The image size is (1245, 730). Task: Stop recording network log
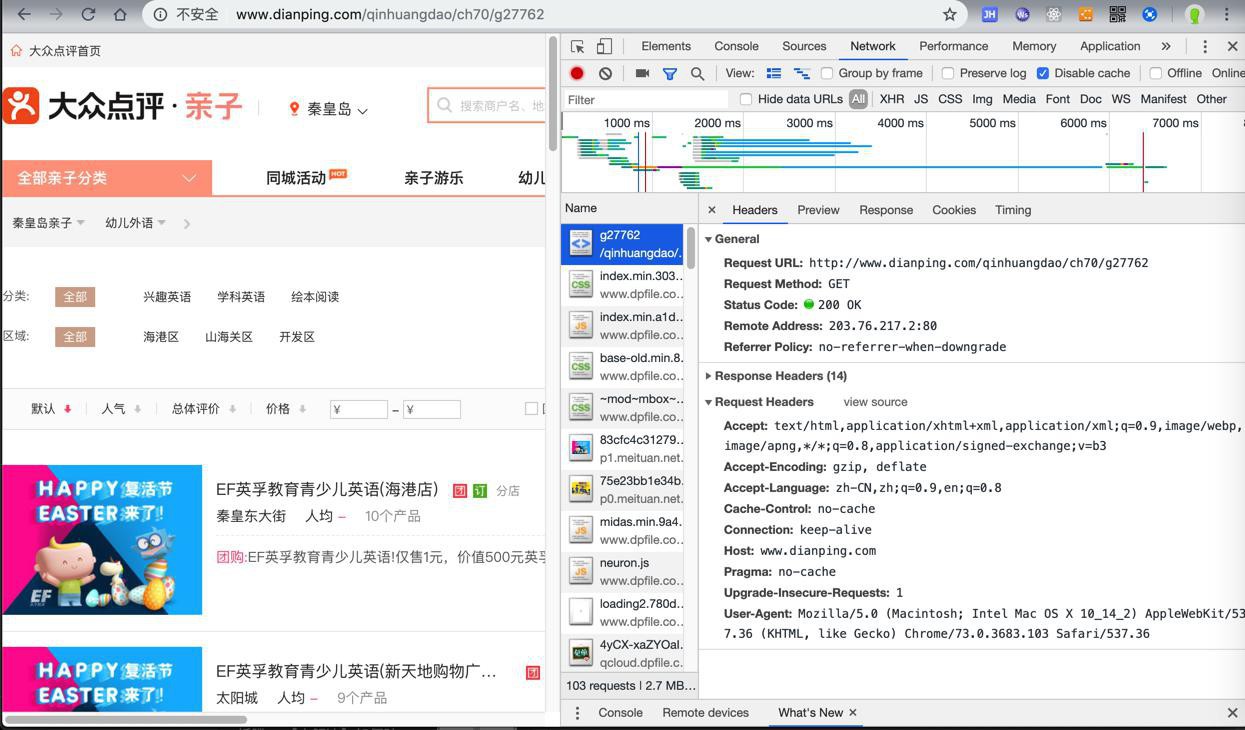[x=577, y=73]
